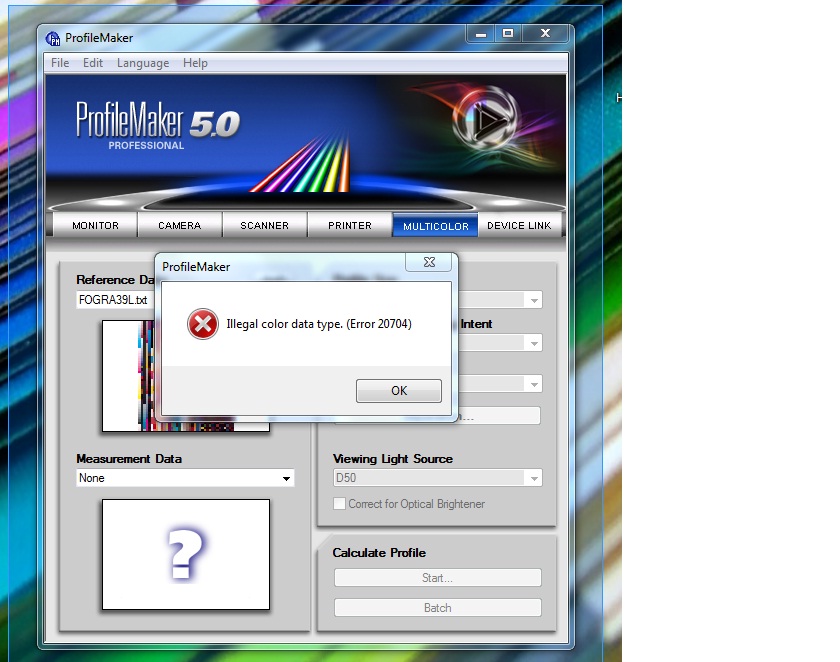840x662 pixels.
Task: Click the Batch button
Action: point(438,608)
